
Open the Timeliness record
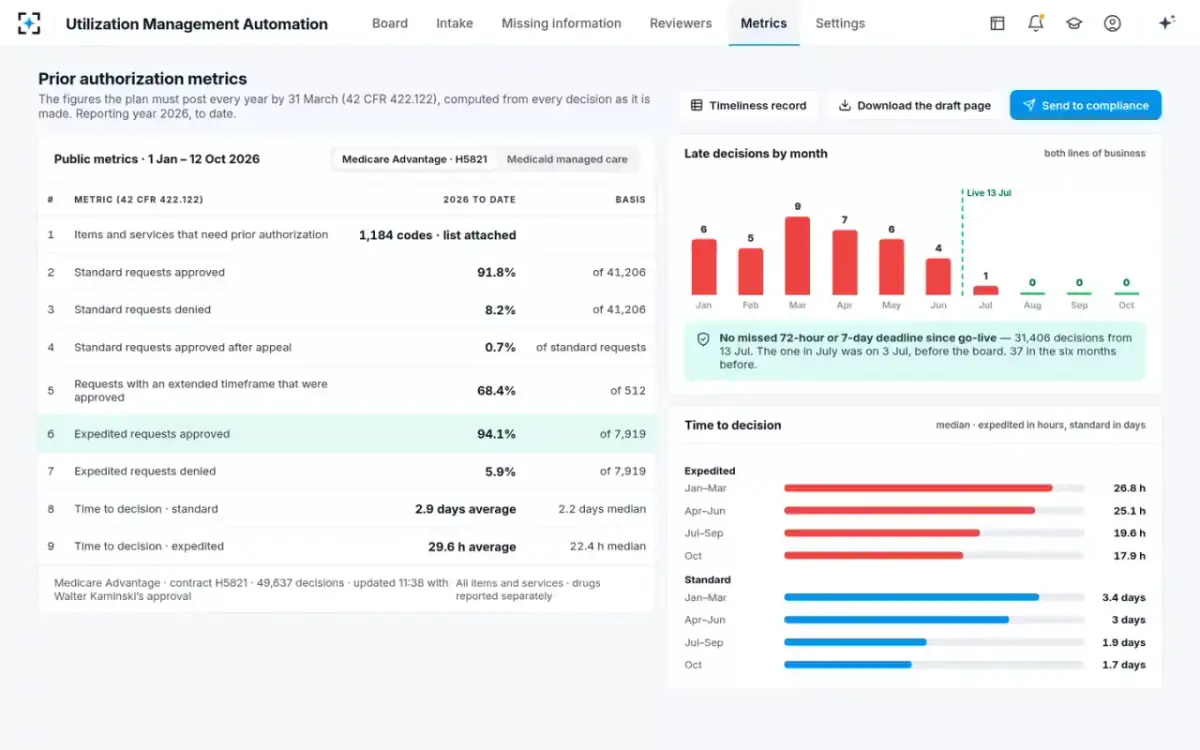(749, 105)
